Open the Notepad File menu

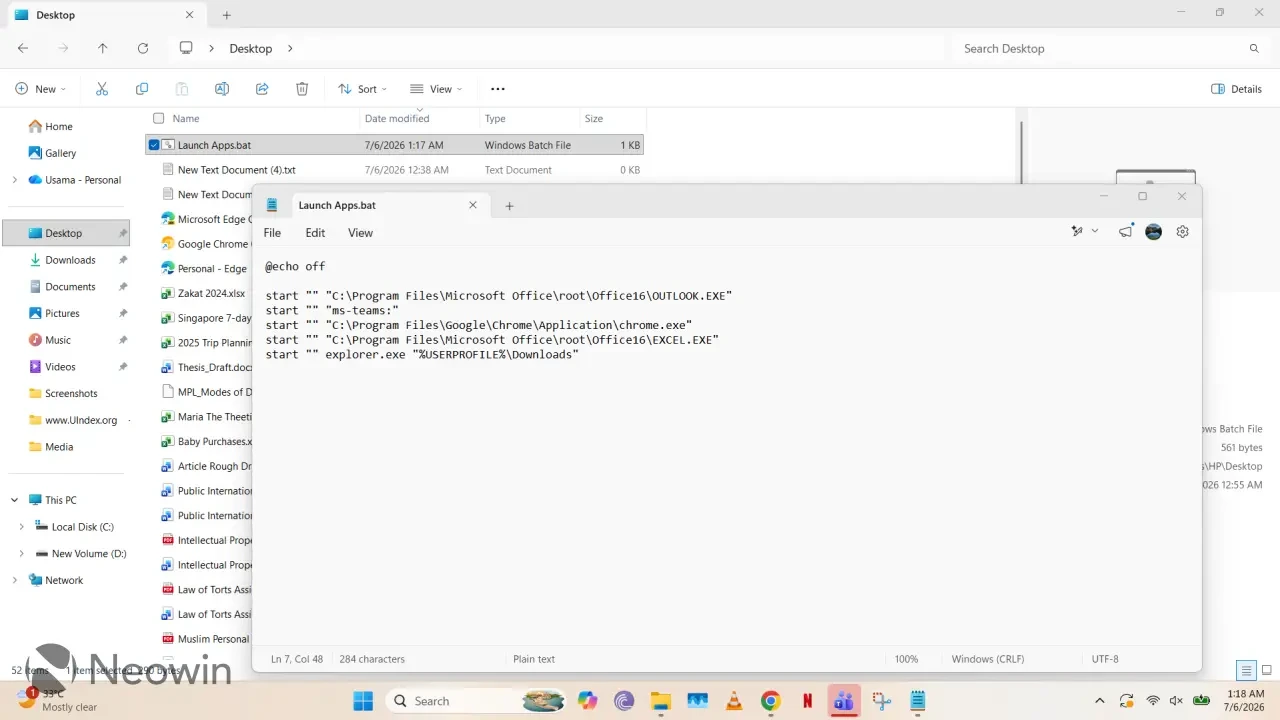tap(272, 233)
